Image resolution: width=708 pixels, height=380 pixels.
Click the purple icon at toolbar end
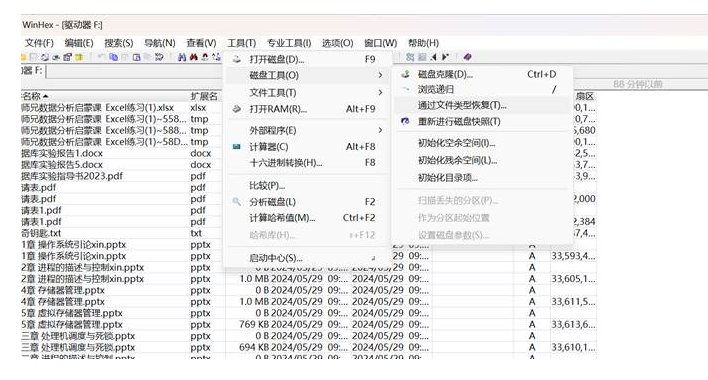click(x=467, y=57)
